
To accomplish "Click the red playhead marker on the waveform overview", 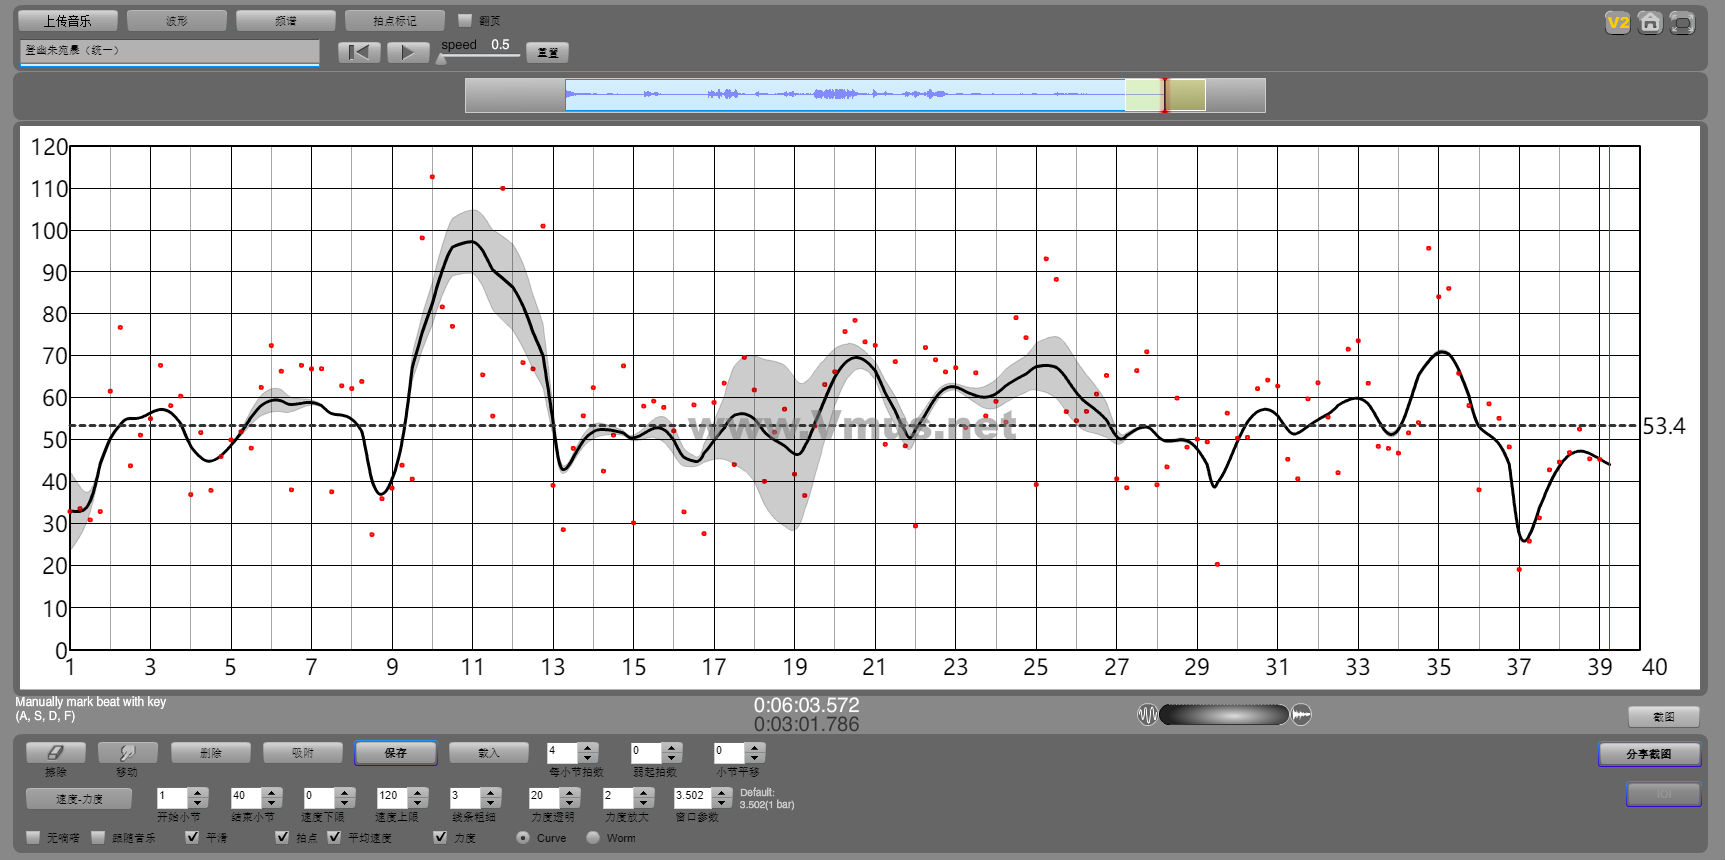I will click(x=1164, y=95).
